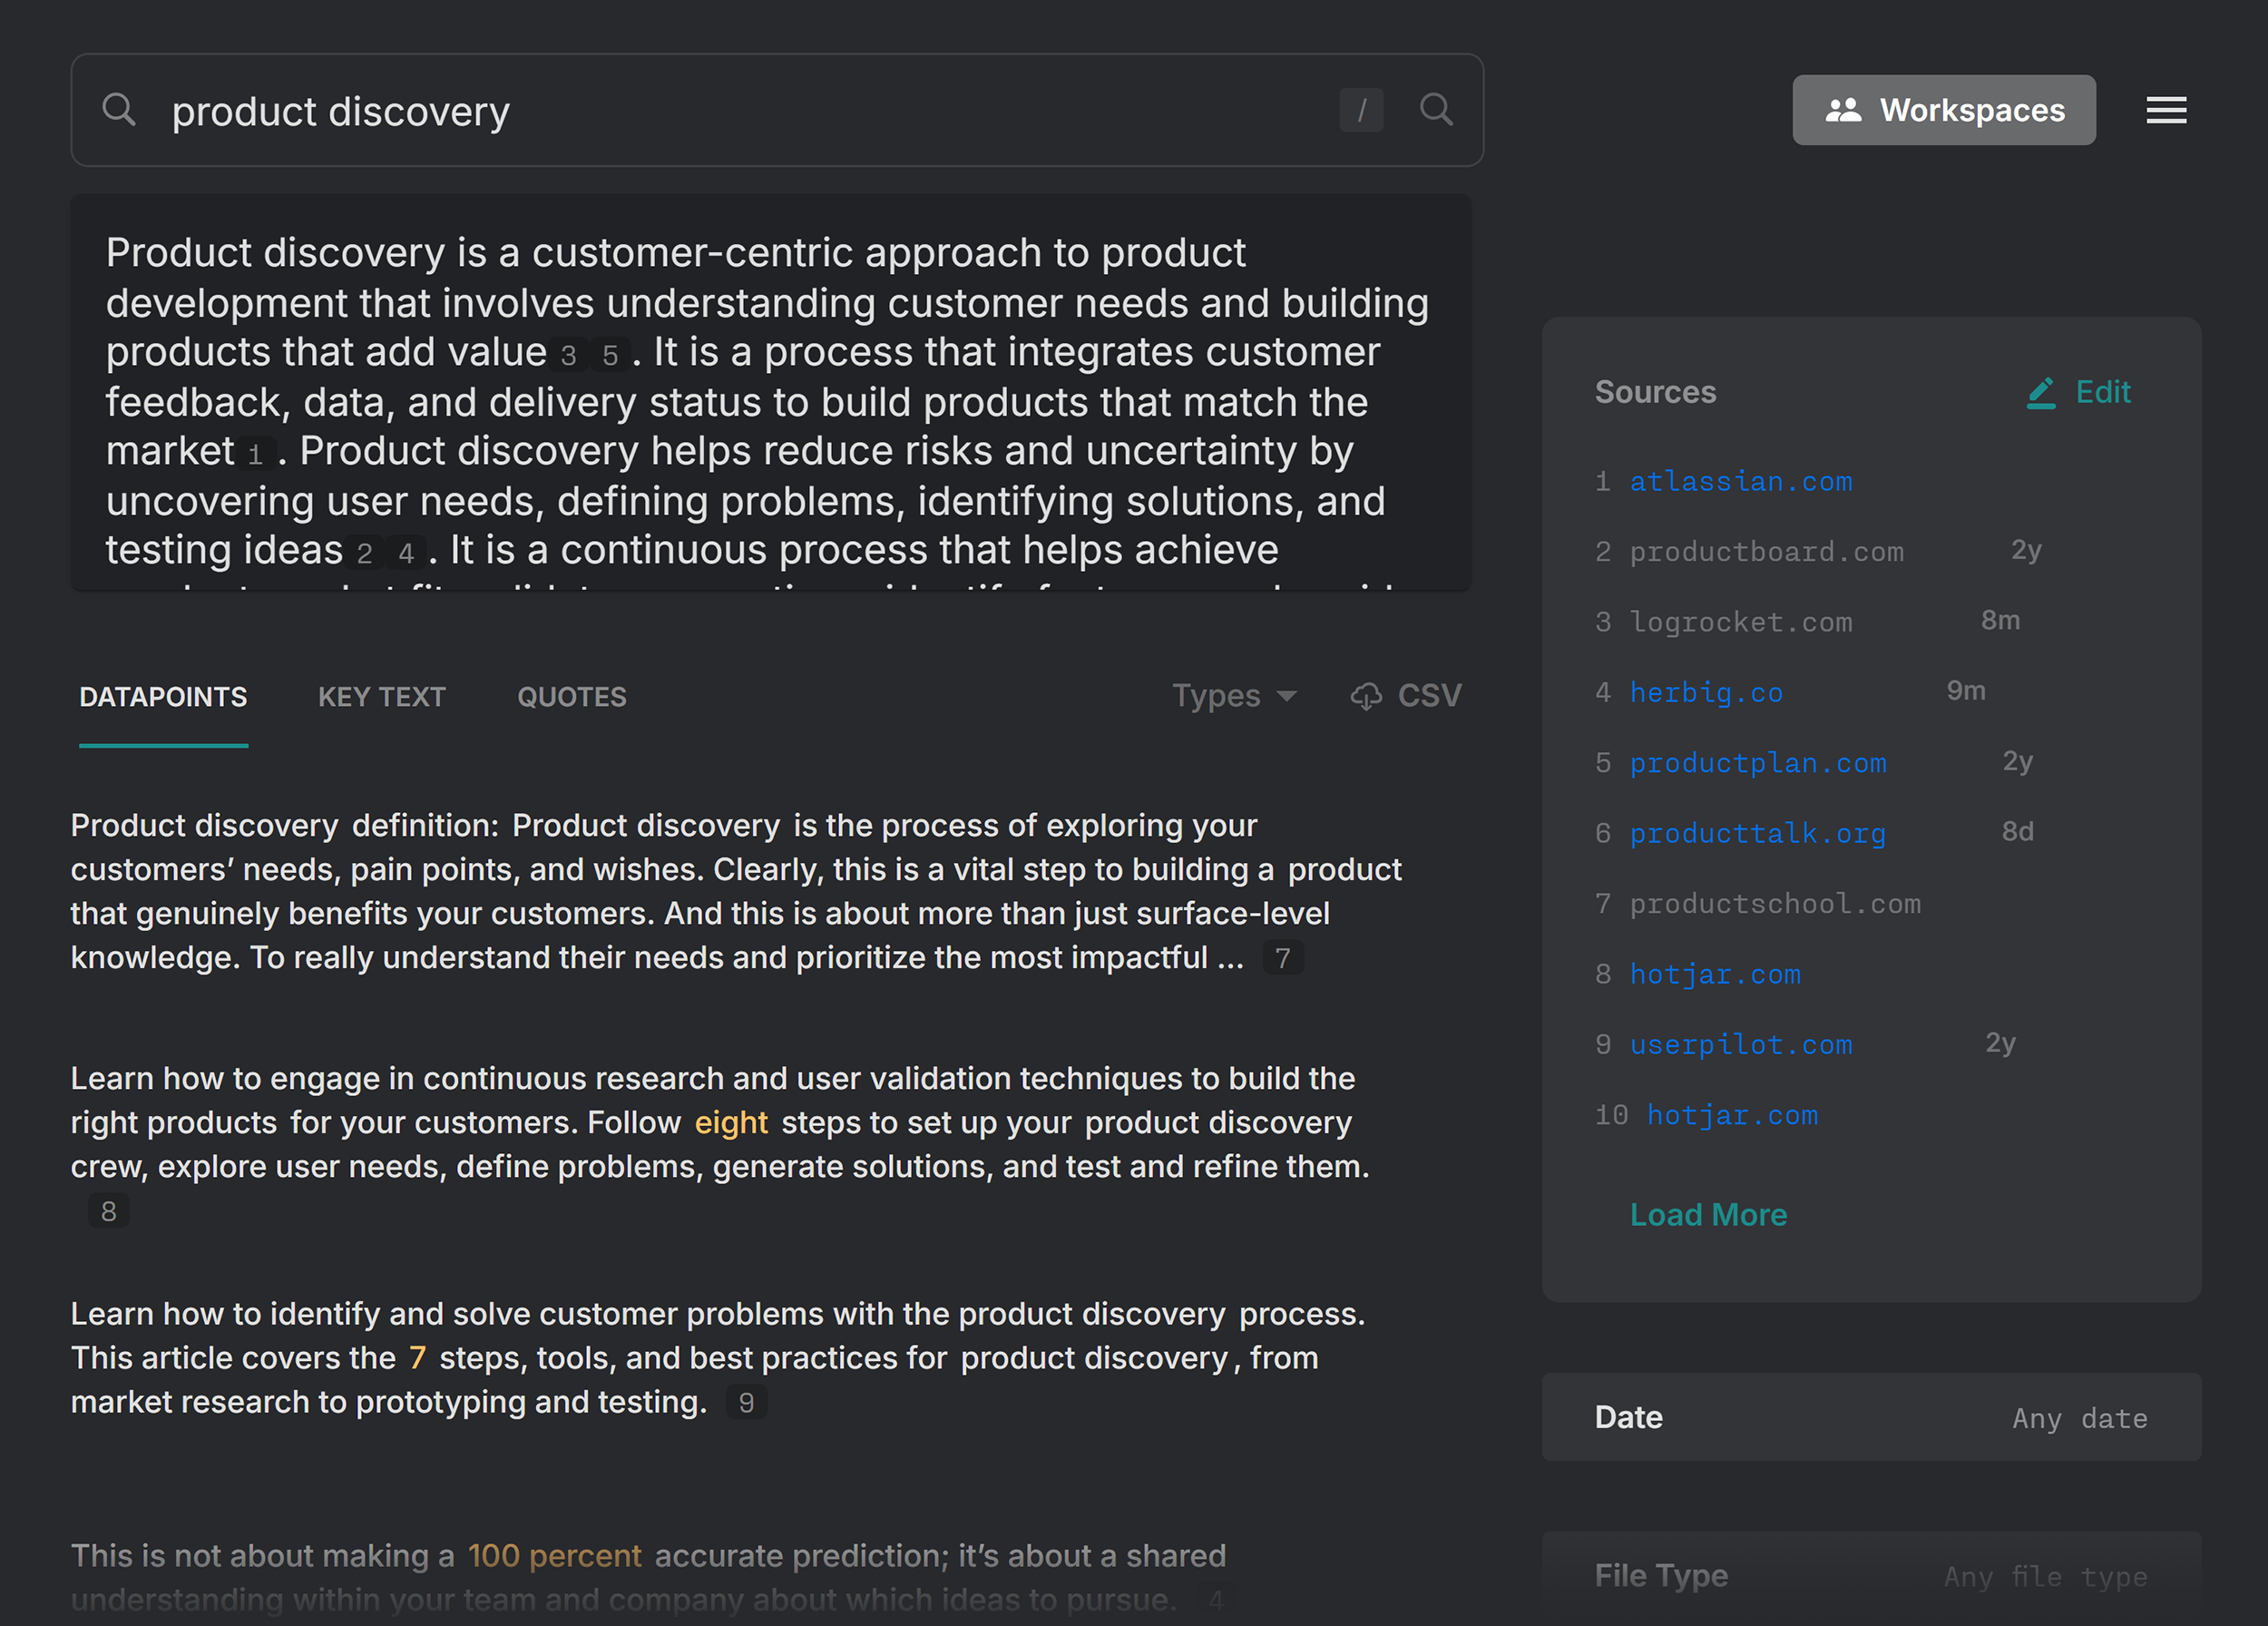Click citation badge 7 after first datapoint
Screen dimensions: 2268x1626
[1283, 959]
